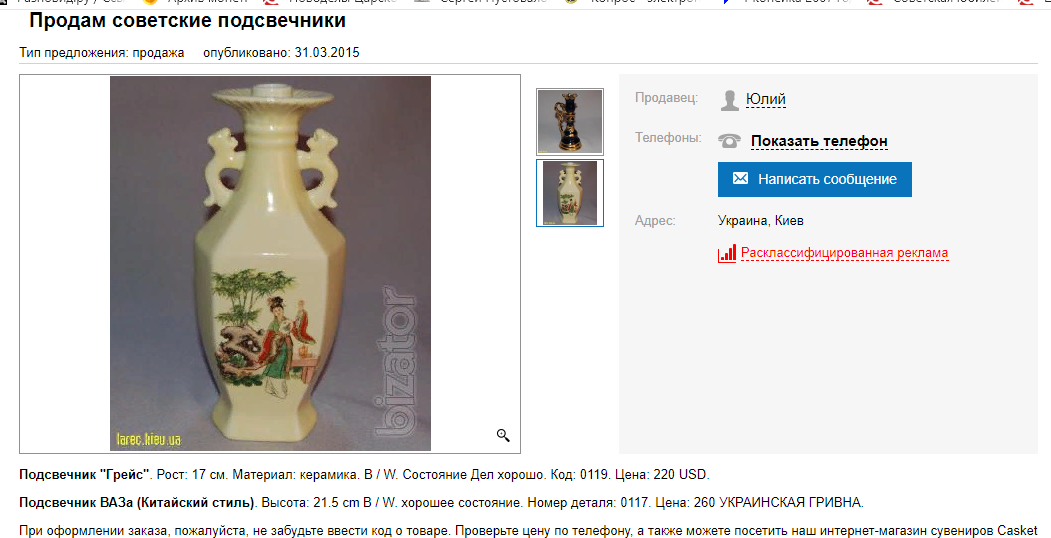The image size is (1051, 538).
Task: Open the Советский юбилей bookmark
Action: tap(946, 1)
